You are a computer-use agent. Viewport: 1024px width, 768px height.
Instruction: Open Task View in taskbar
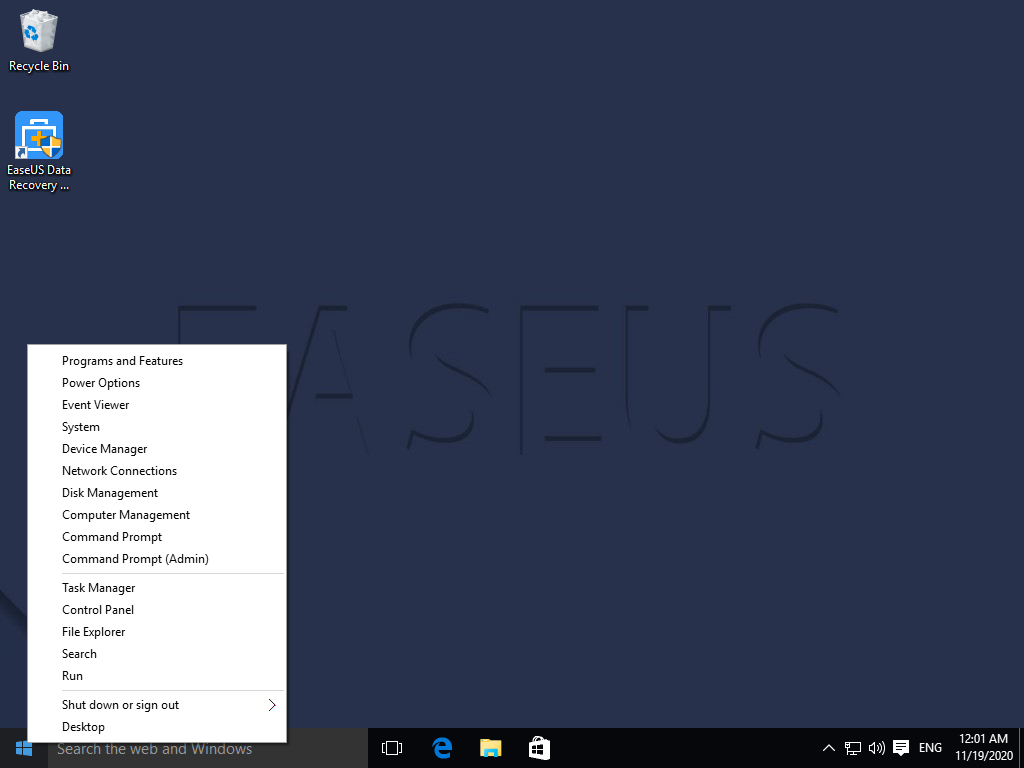pyautogui.click(x=392, y=748)
